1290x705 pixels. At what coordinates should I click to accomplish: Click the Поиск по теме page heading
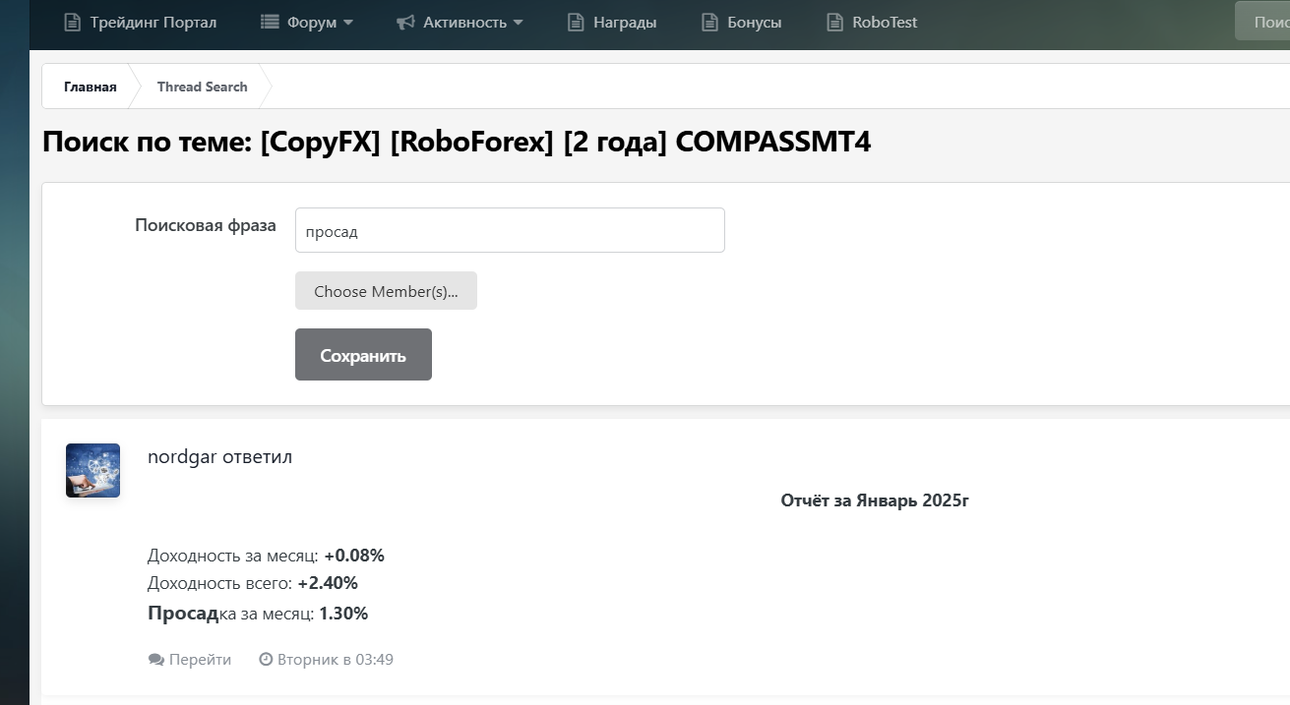point(456,142)
